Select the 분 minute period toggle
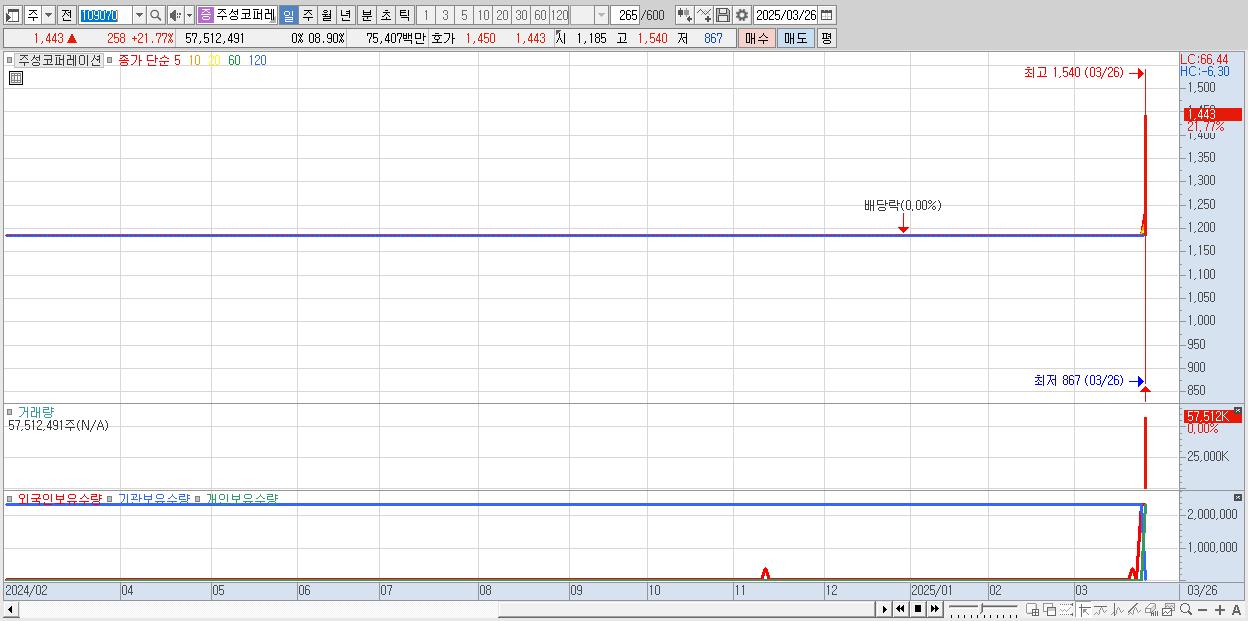This screenshot has width=1248, height=621. click(x=366, y=15)
